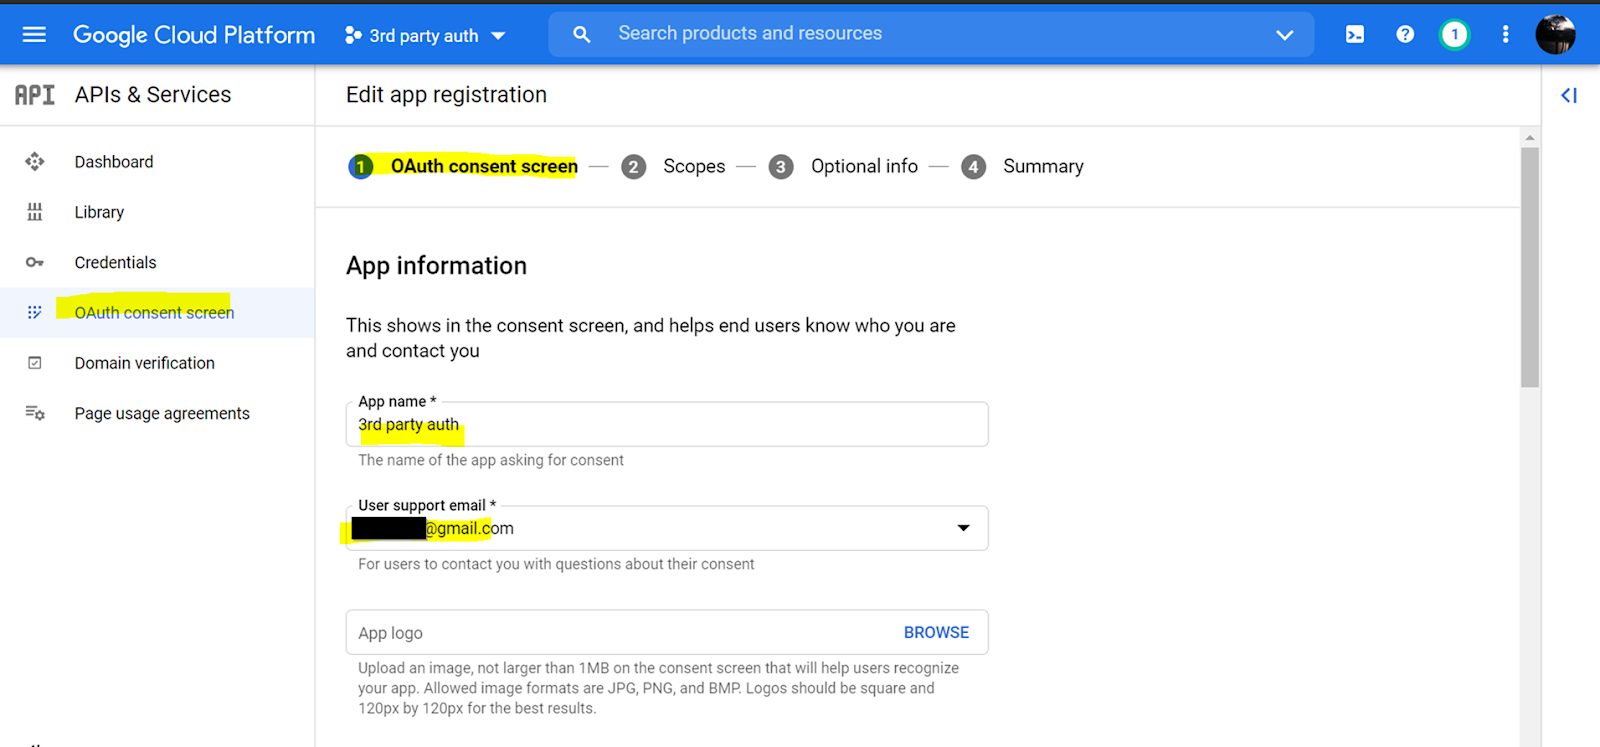Open the notifications badge showing 1
This screenshot has width=1600, height=747.
pyautogui.click(x=1454, y=35)
